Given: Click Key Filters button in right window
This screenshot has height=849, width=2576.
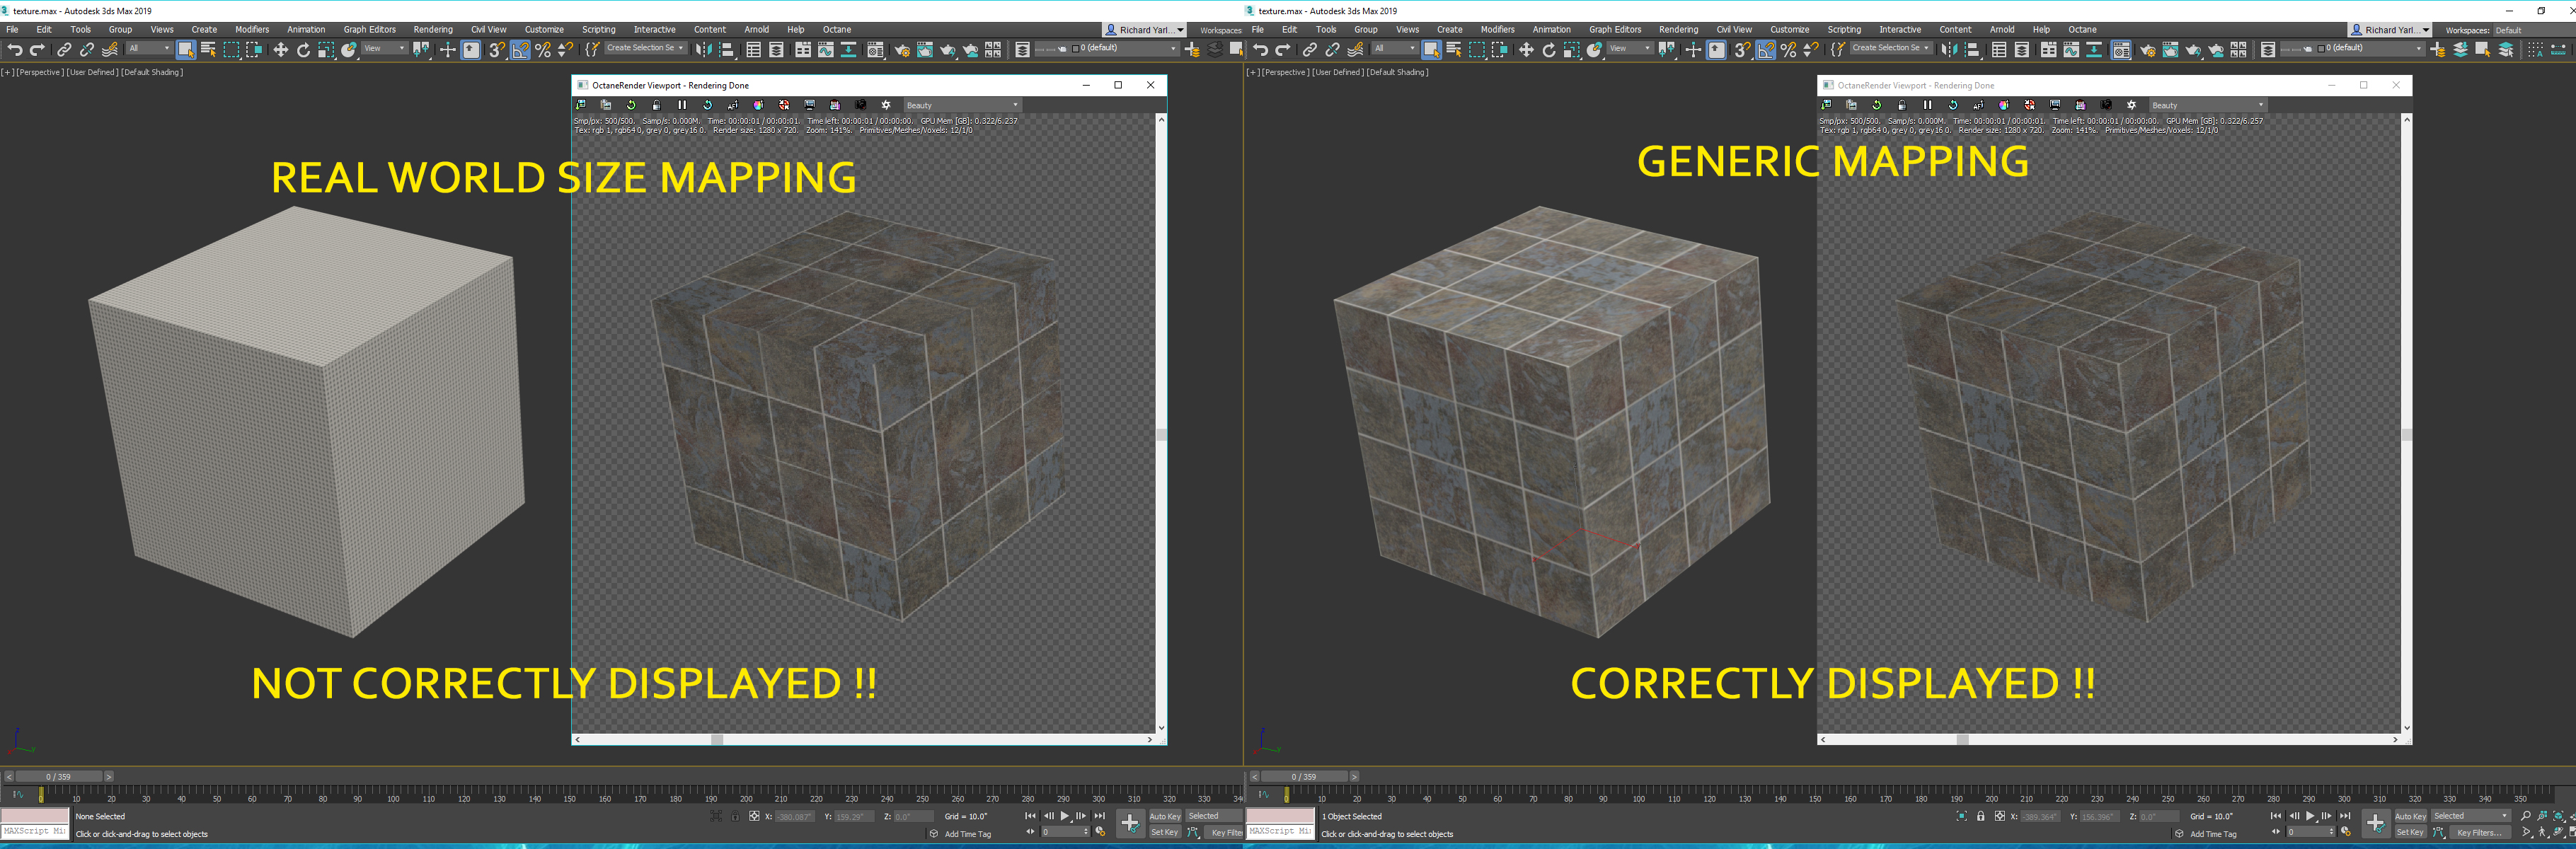Looking at the screenshot, I should [2478, 832].
